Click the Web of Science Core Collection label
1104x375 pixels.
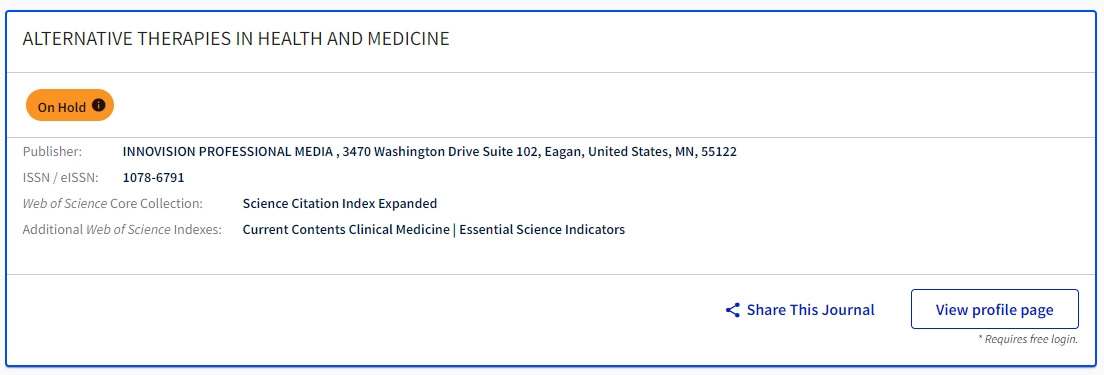[x=113, y=203]
